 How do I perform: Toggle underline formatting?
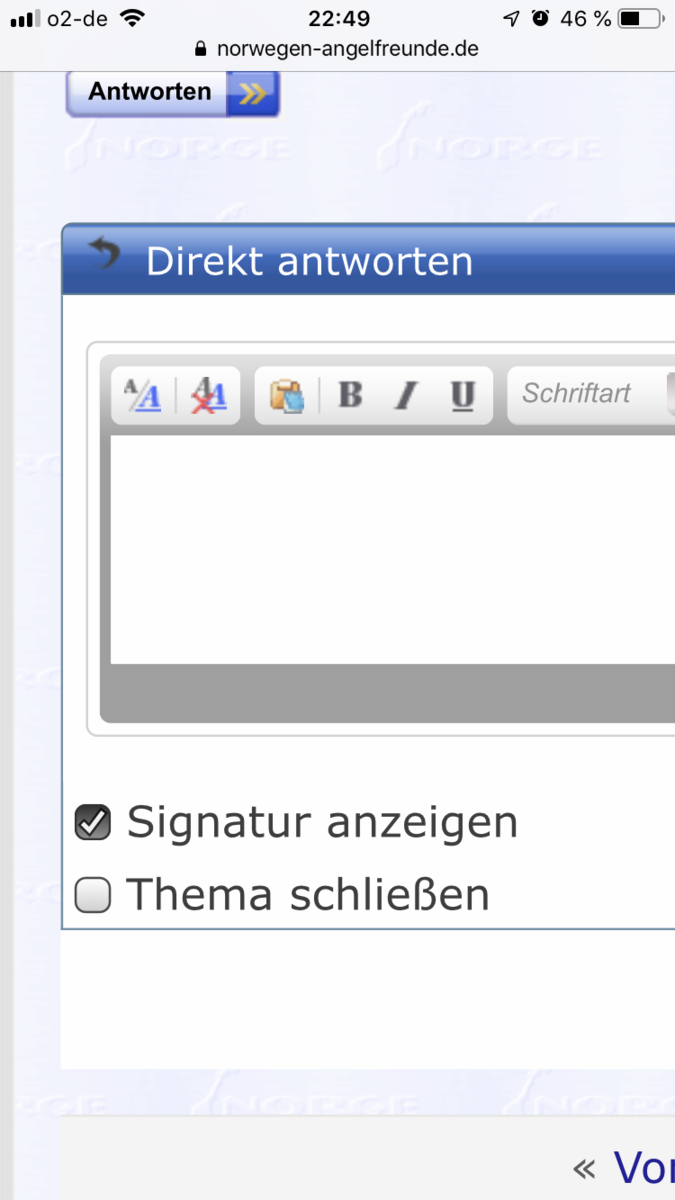462,396
